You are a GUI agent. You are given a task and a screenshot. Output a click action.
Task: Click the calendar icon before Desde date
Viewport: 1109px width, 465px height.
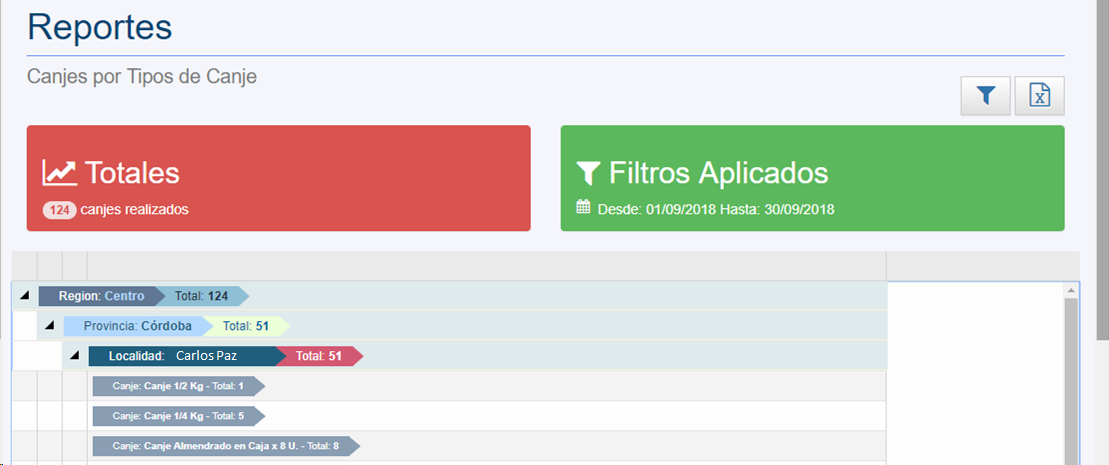click(585, 208)
